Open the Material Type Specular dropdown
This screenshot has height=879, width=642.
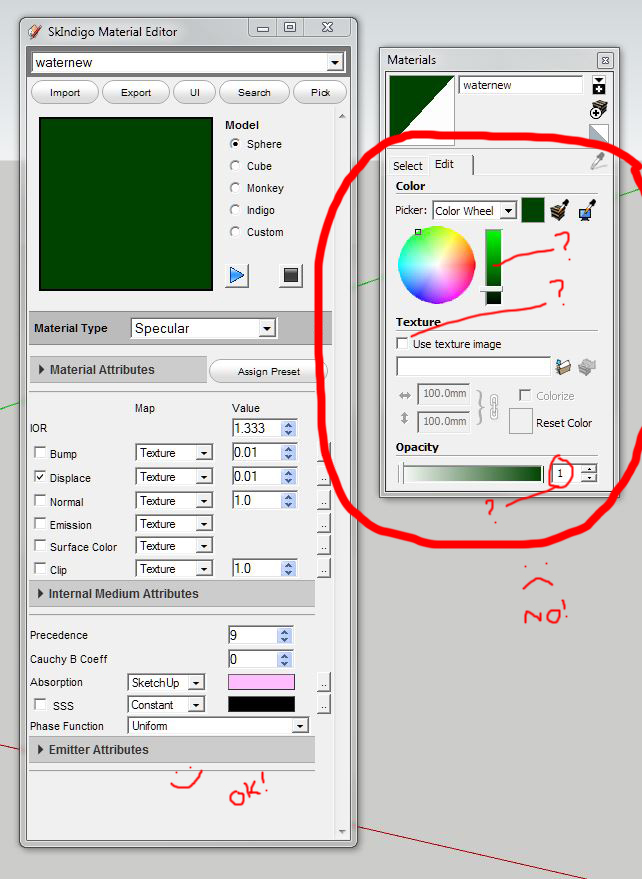(204, 328)
